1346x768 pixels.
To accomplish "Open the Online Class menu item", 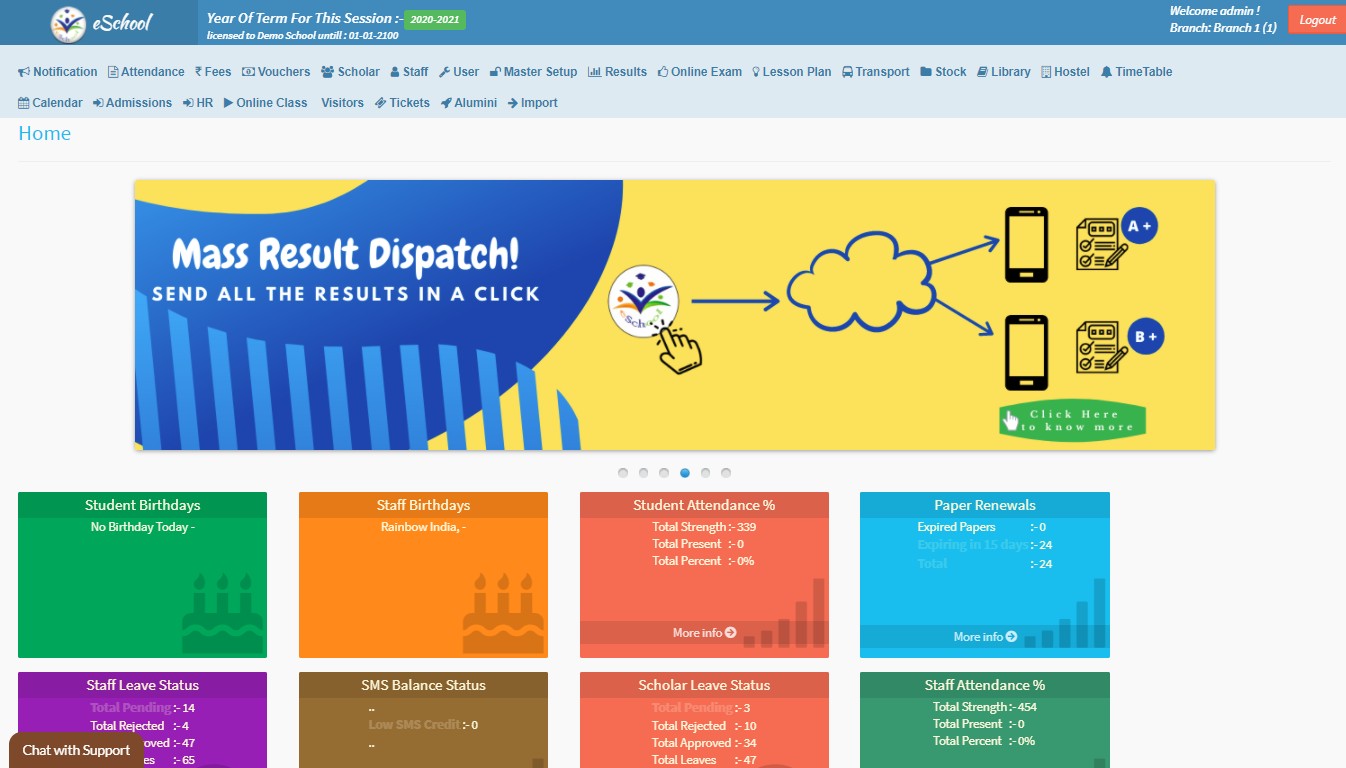I will 265,103.
